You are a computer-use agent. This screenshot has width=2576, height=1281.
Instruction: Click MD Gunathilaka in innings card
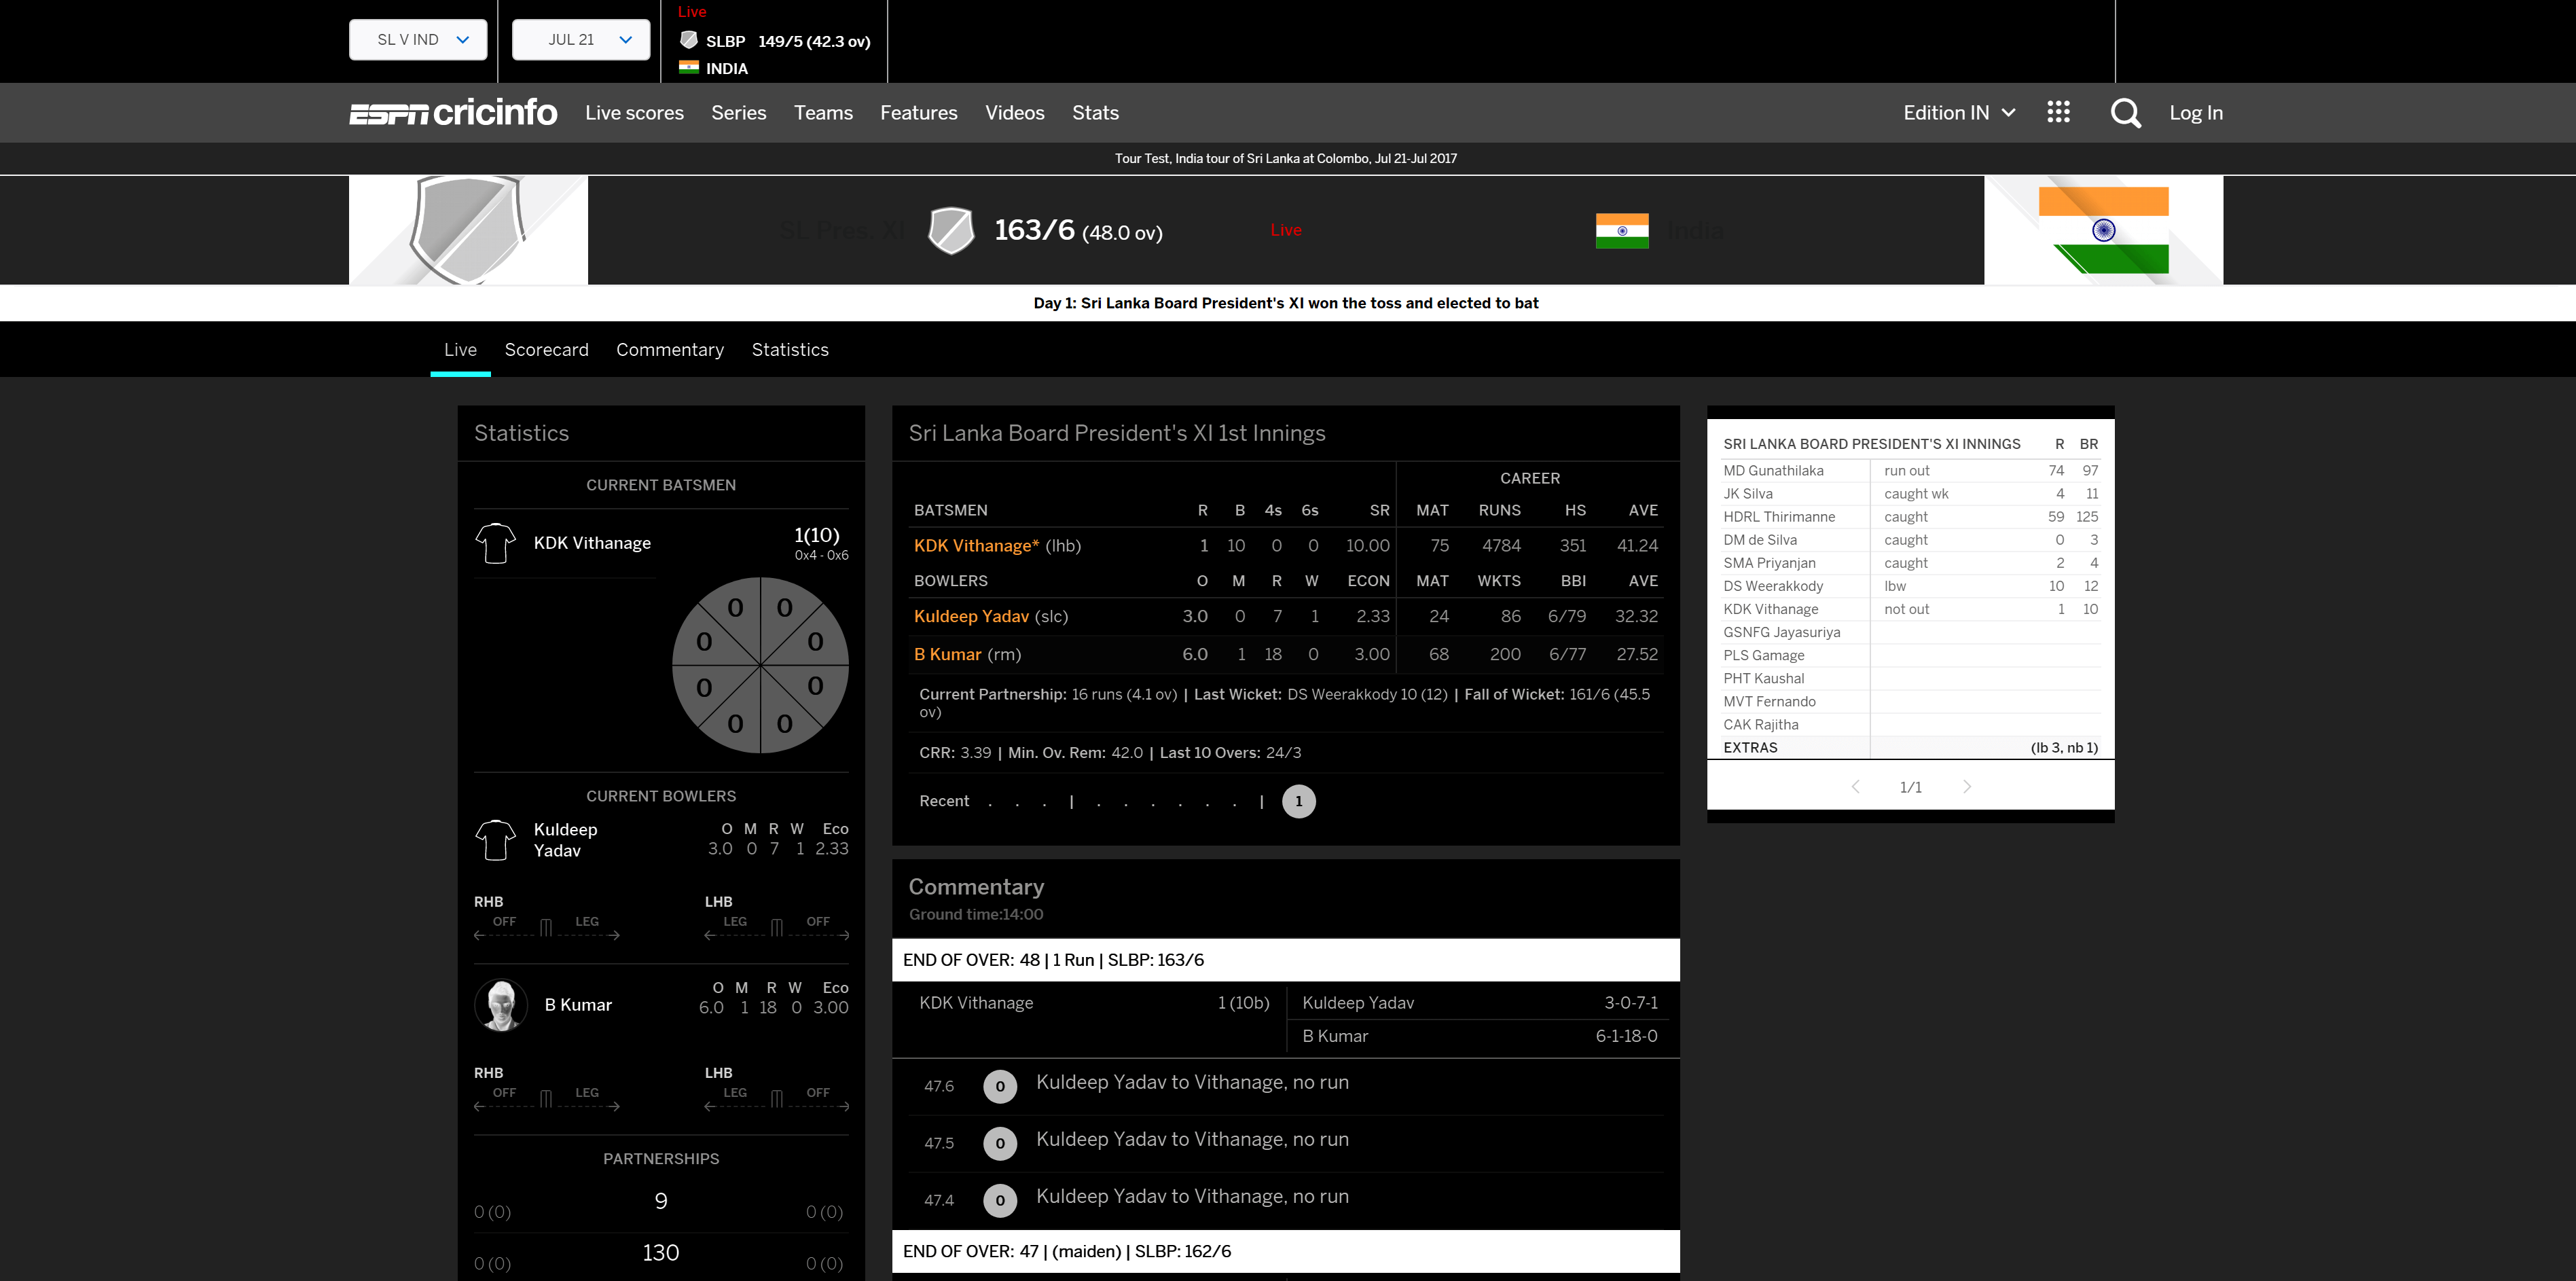pyautogui.click(x=1773, y=471)
